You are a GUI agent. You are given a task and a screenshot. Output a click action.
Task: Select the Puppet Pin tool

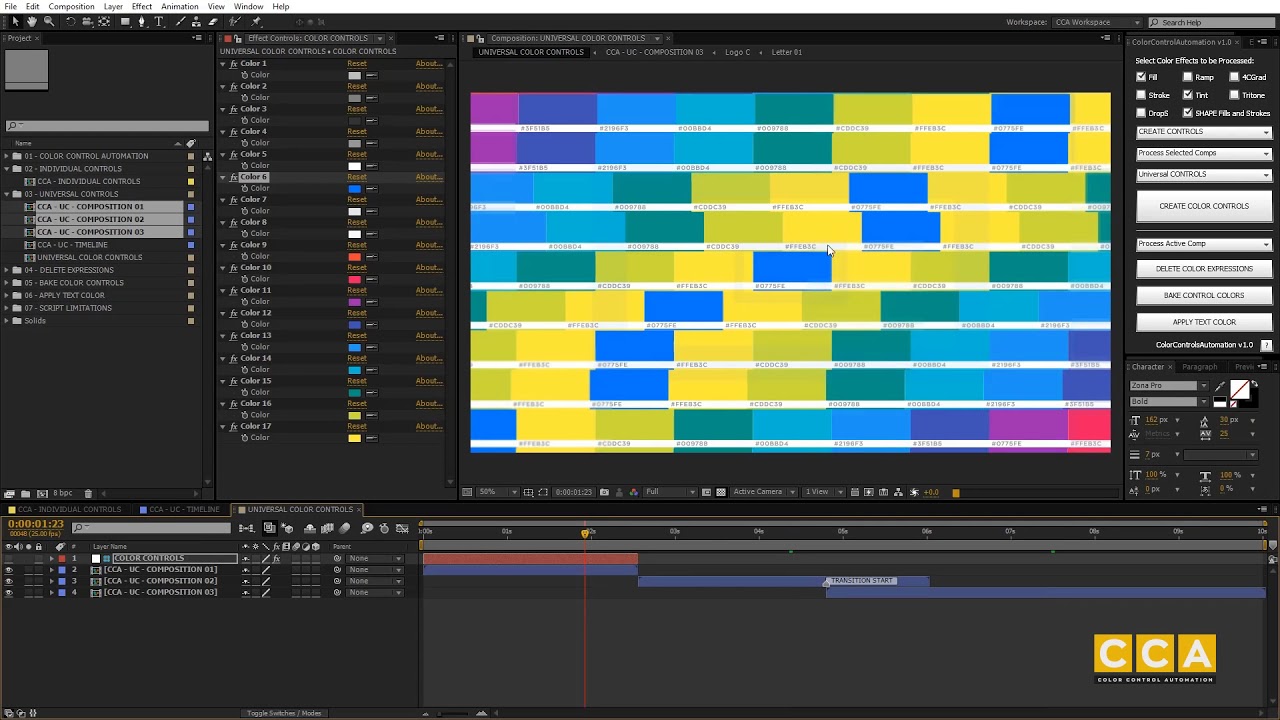[x=256, y=22]
